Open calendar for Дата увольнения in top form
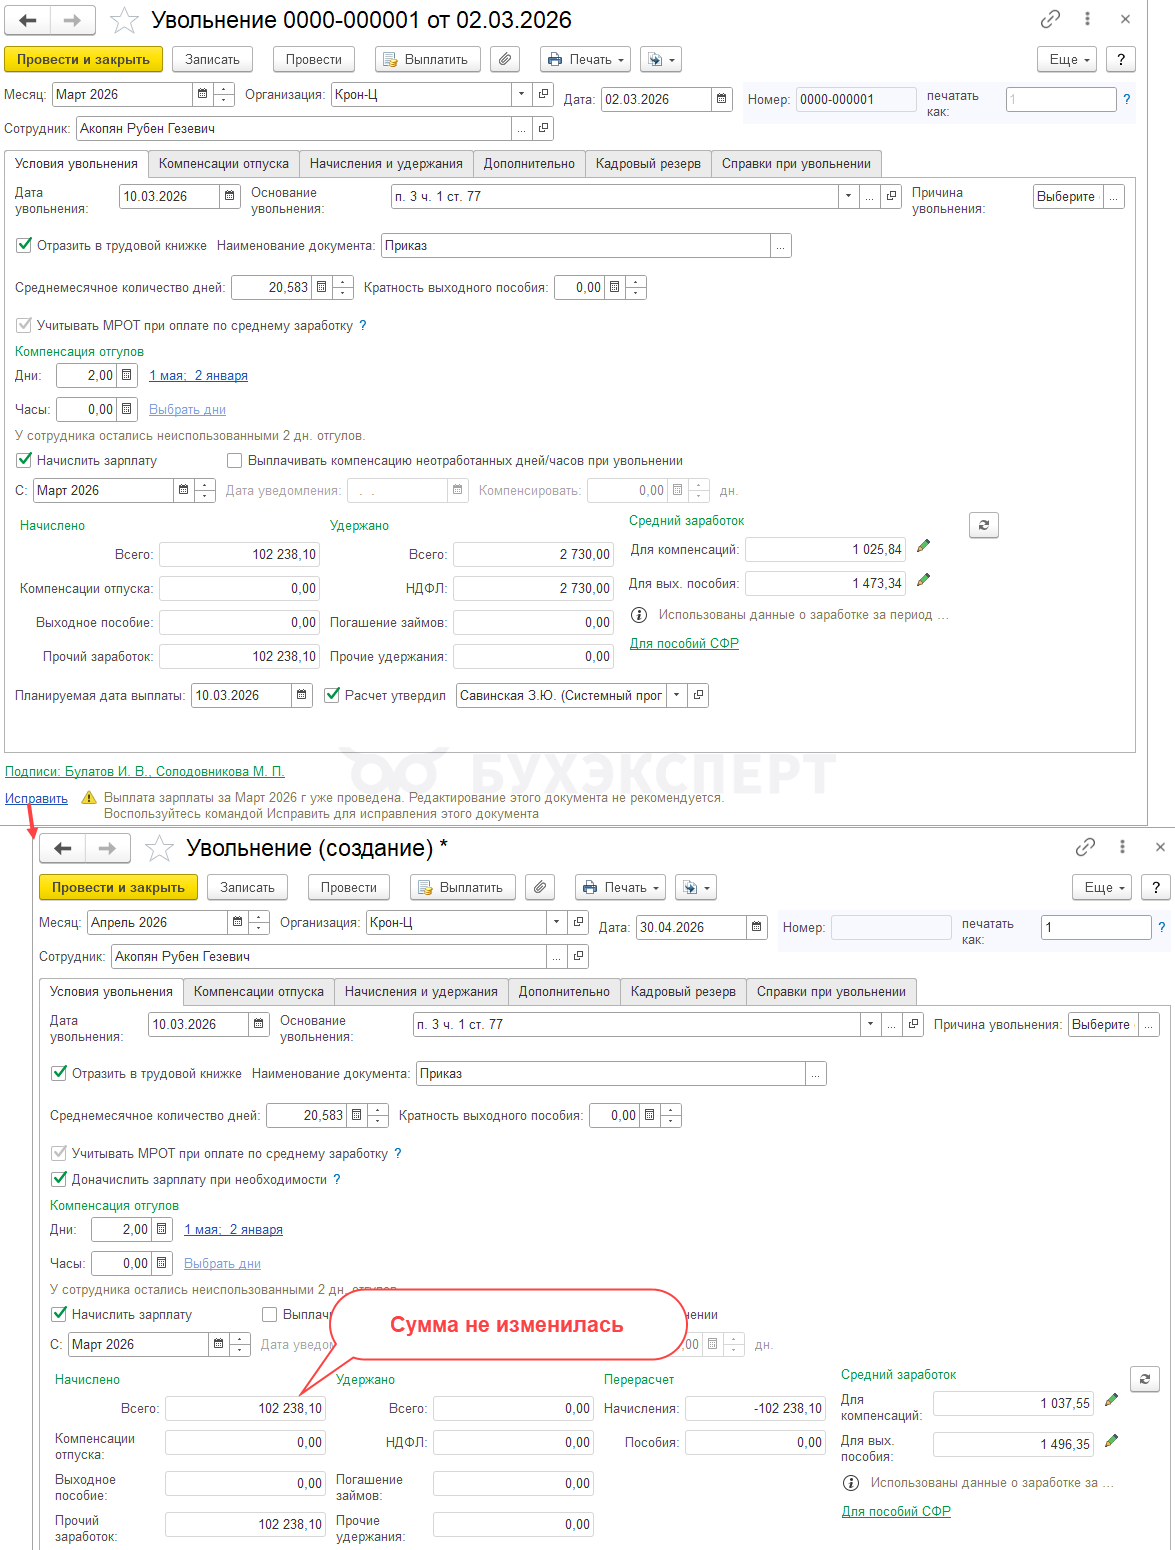The image size is (1175, 1550). (x=230, y=197)
